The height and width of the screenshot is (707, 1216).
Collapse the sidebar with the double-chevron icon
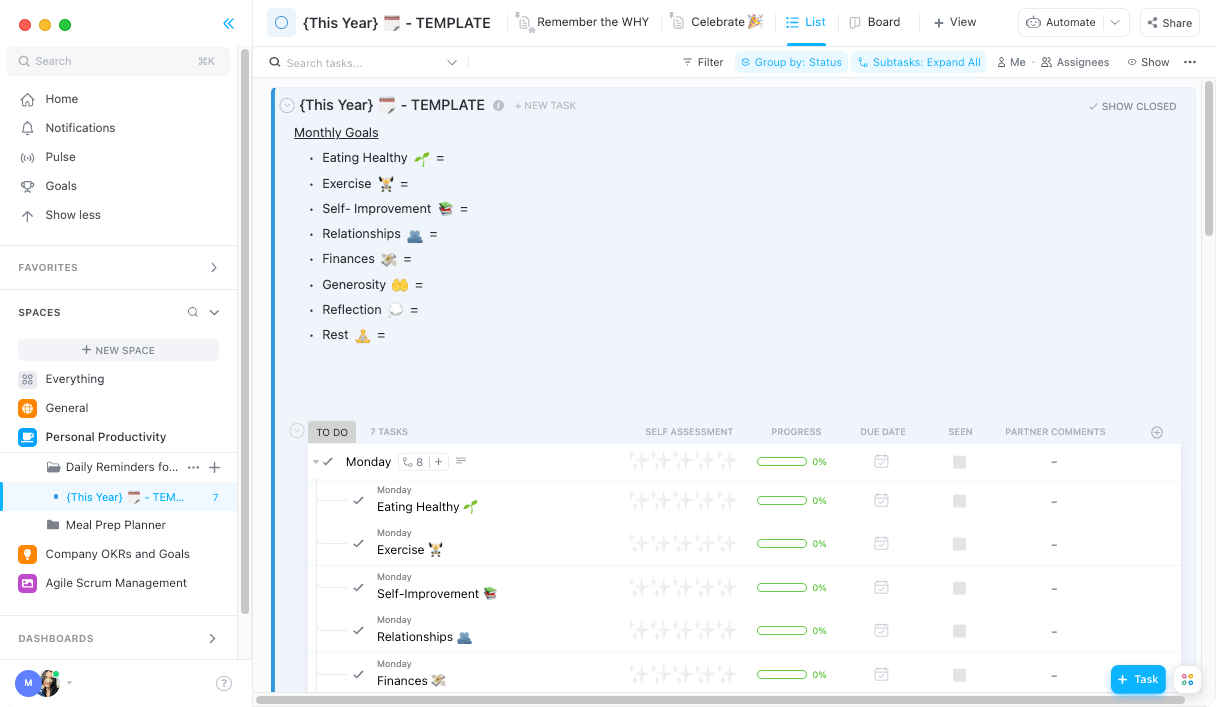pos(228,22)
